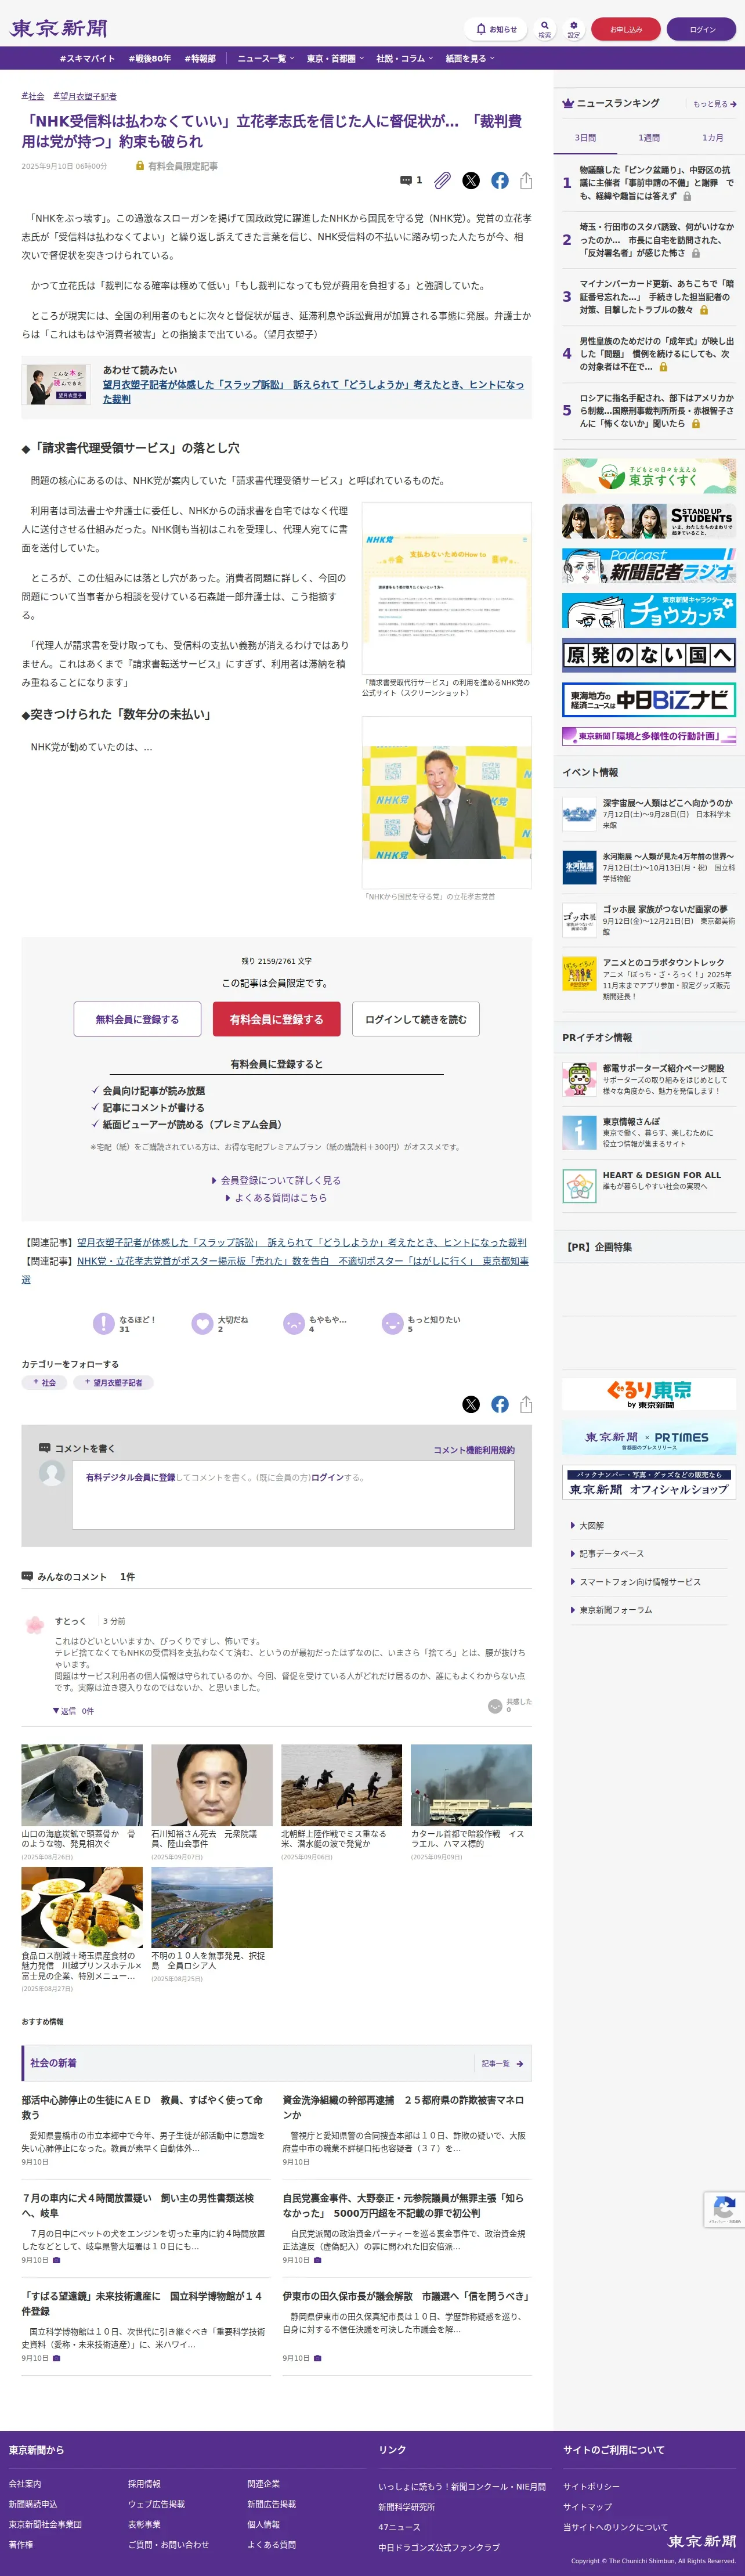Click the red 有料会員に登録する button
The width and height of the screenshot is (745, 2576).
(276, 1019)
